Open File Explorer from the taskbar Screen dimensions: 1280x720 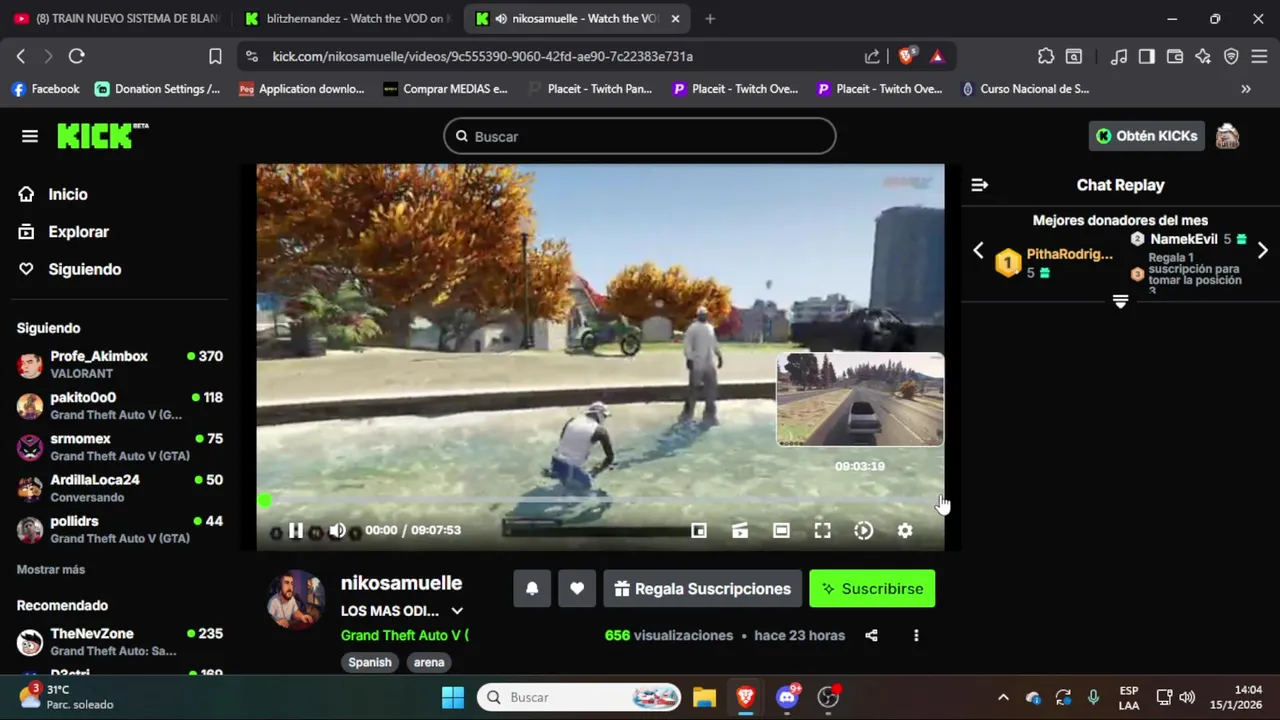pyautogui.click(x=704, y=697)
